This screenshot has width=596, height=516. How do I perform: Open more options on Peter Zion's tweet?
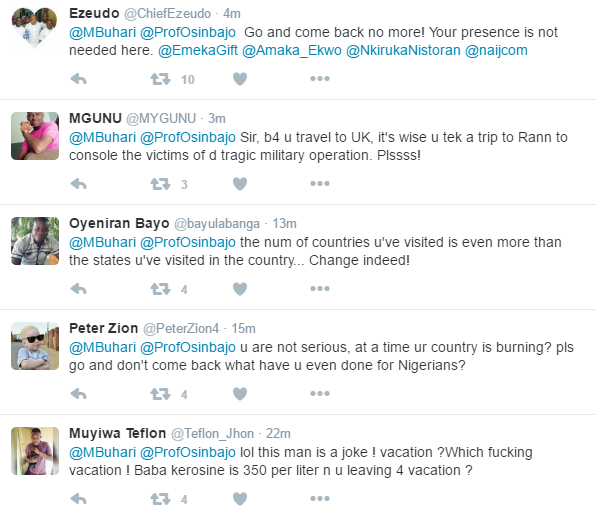(x=320, y=394)
